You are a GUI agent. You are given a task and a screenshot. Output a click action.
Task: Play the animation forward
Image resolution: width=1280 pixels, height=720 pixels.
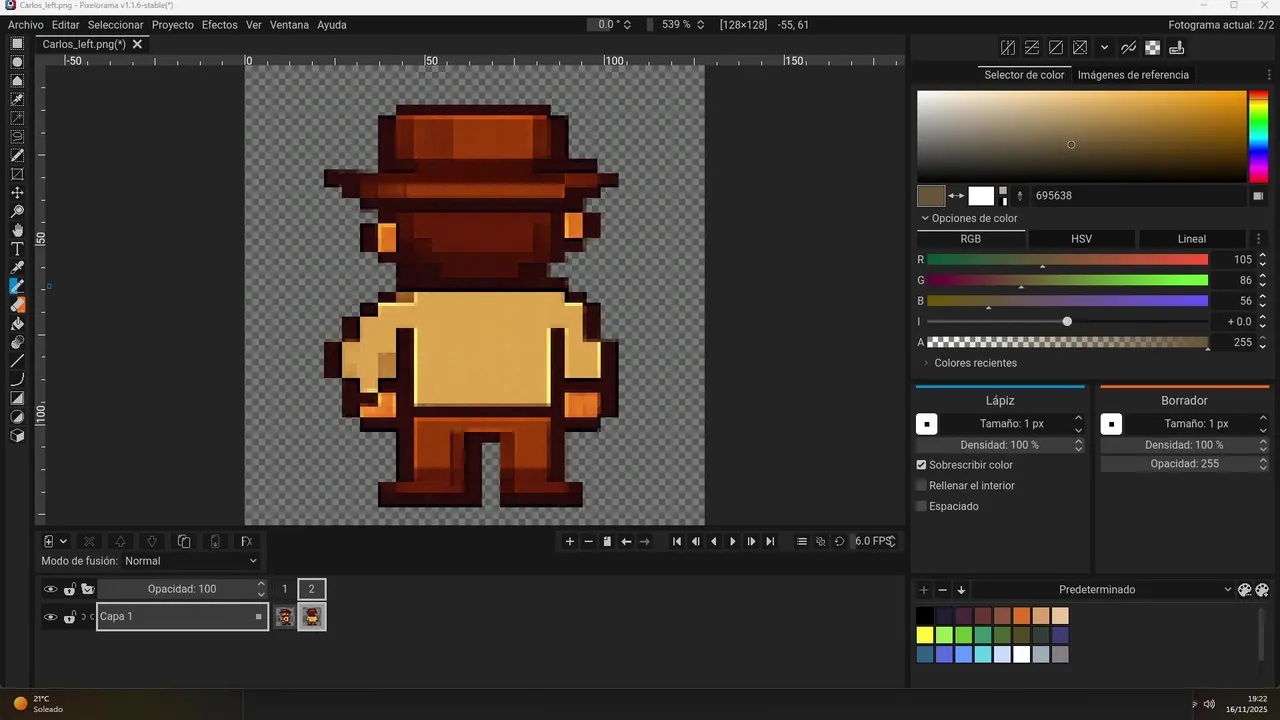[x=732, y=541]
